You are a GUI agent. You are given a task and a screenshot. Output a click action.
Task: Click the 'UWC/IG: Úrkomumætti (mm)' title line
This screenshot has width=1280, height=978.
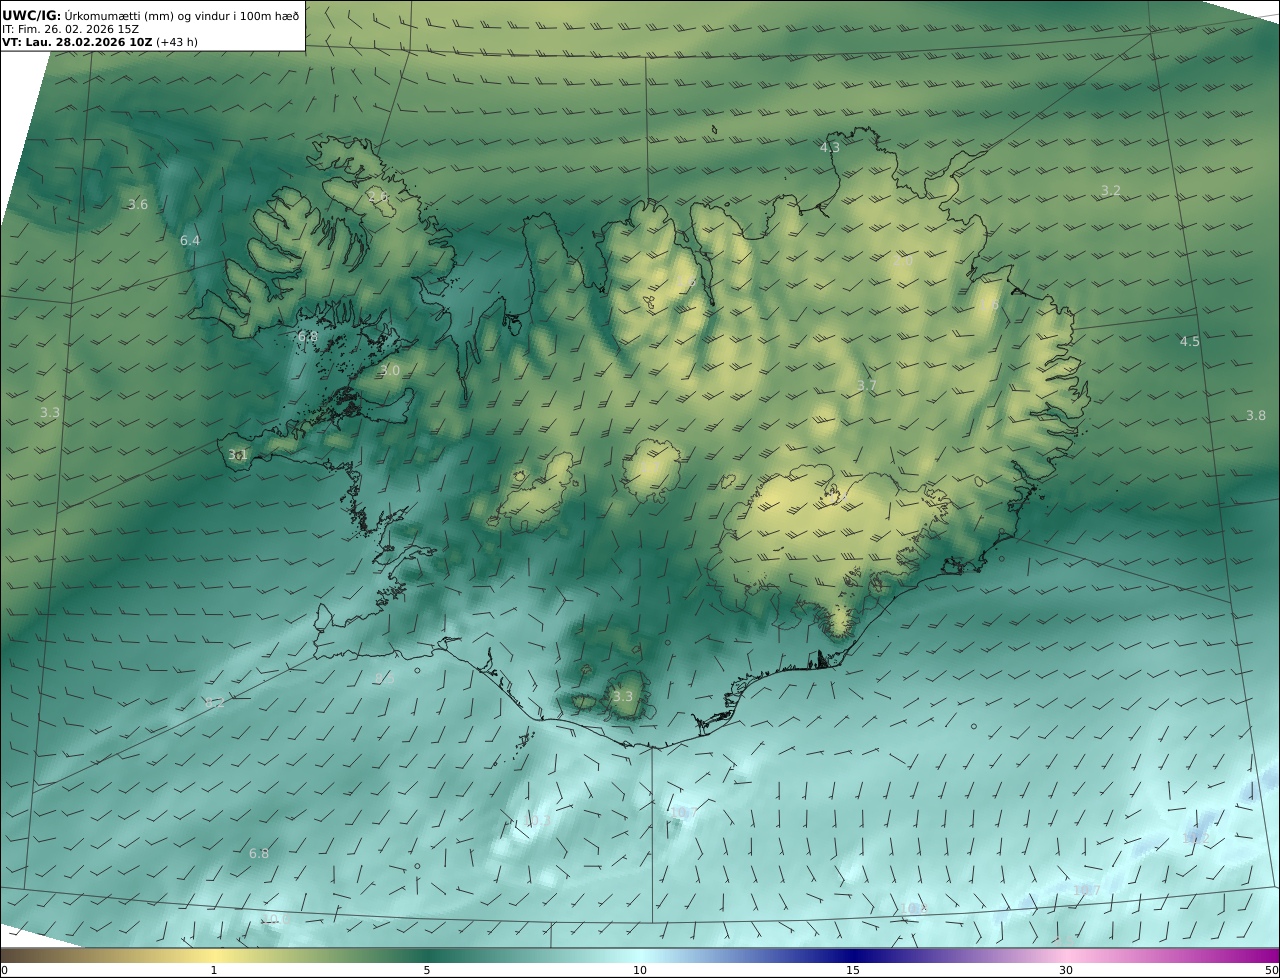click(x=150, y=15)
